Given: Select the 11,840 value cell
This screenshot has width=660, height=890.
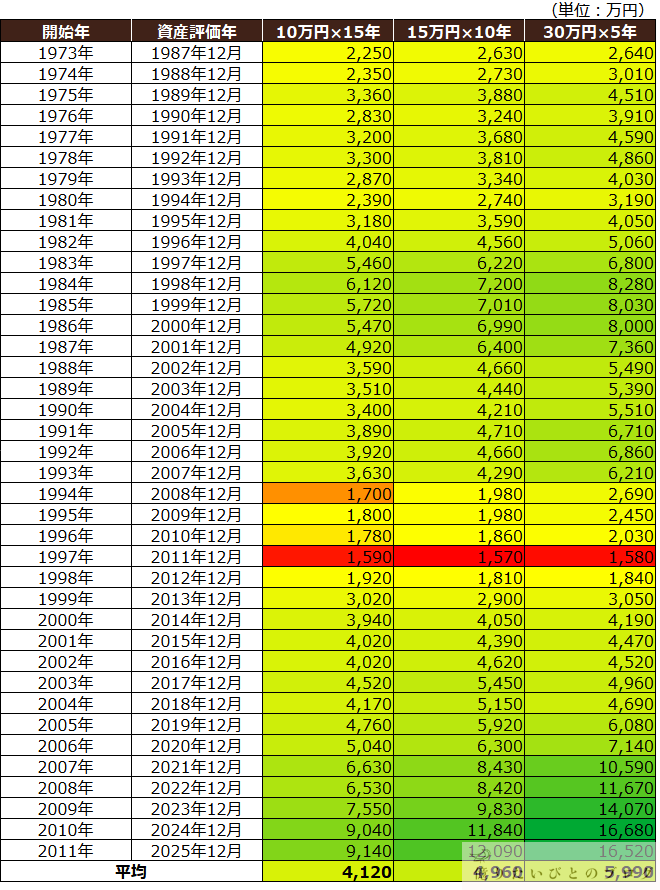Looking at the screenshot, I should tap(459, 829).
